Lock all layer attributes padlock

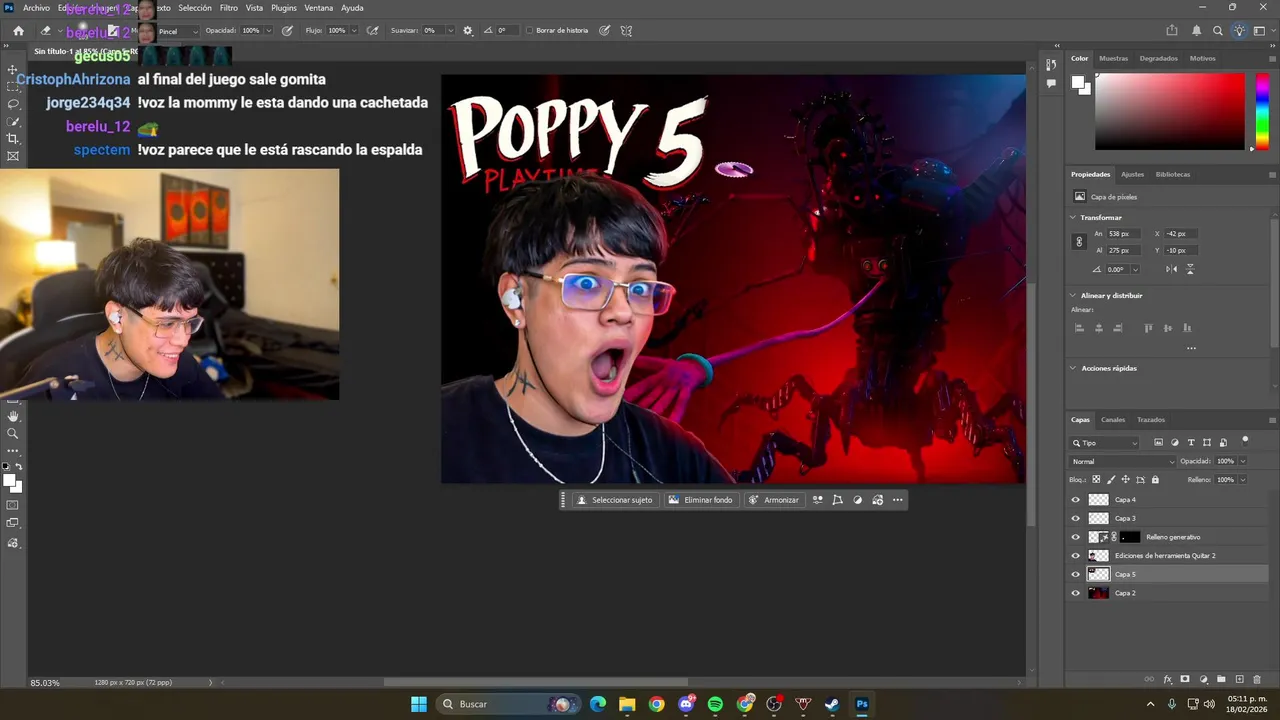tap(1155, 480)
